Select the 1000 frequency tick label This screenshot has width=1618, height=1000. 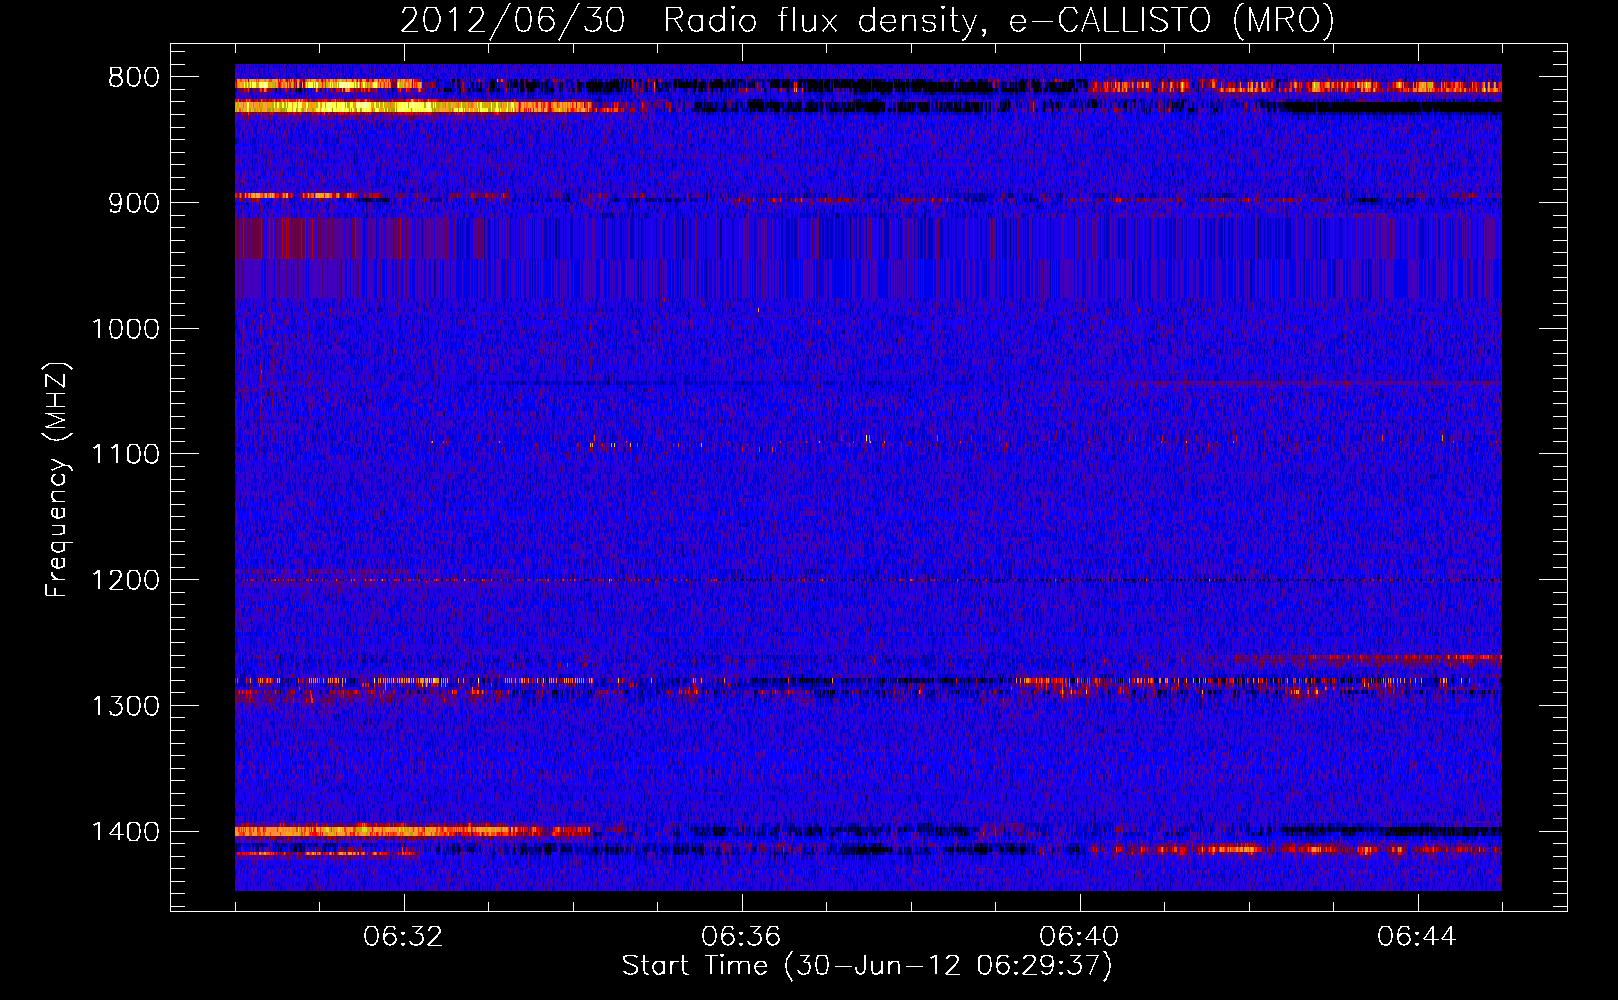125,329
